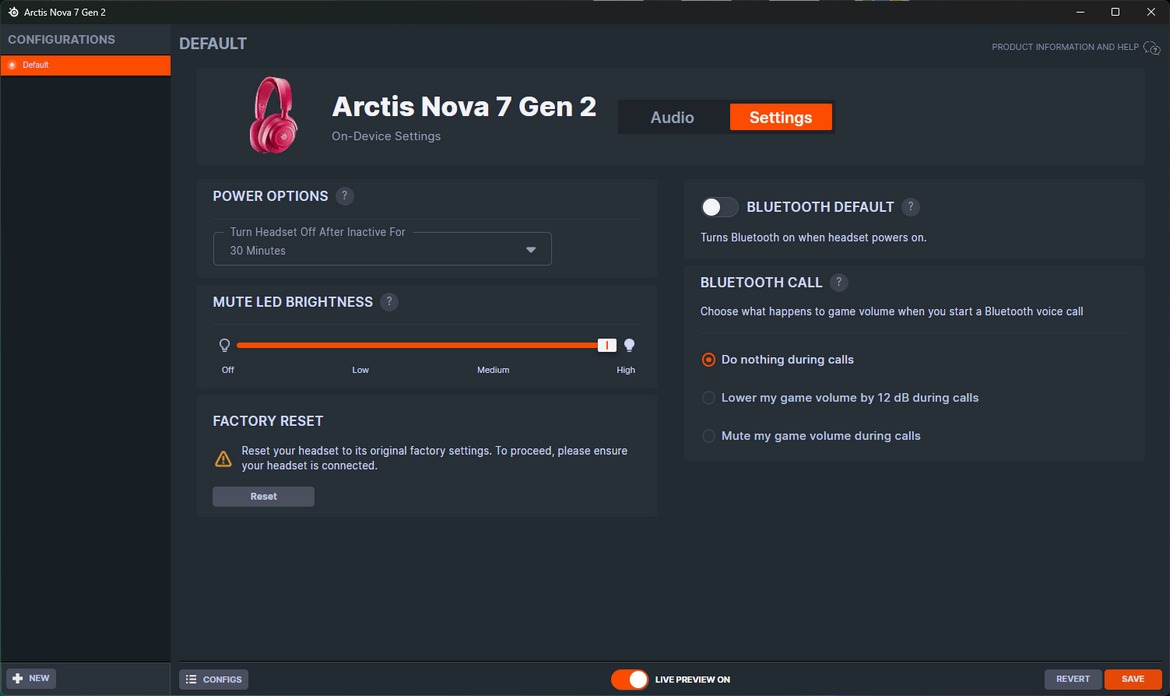Click the bright light bulb icon
The height and width of the screenshot is (696, 1170).
click(x=629, y=345)
